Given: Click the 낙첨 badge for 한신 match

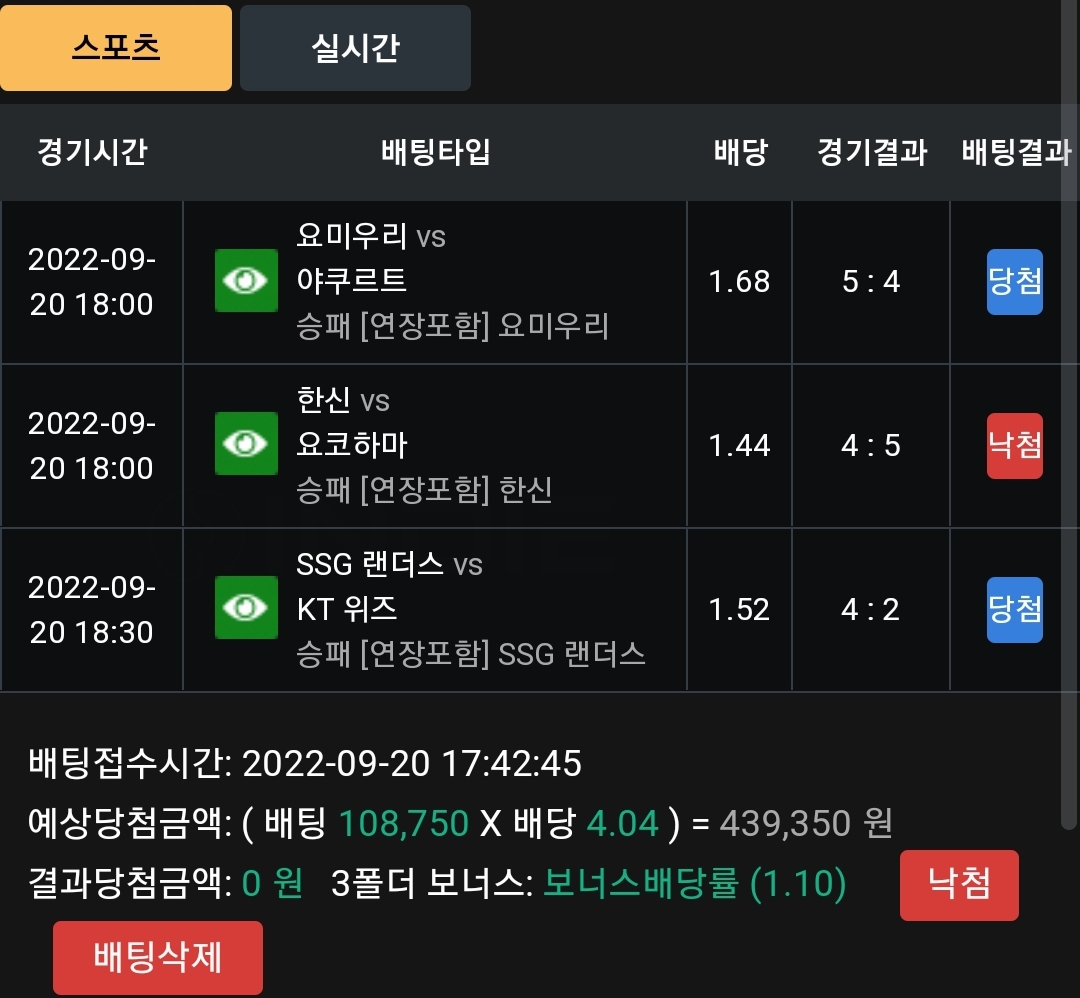Looking at the screenshot, I should pos(1015,446).
